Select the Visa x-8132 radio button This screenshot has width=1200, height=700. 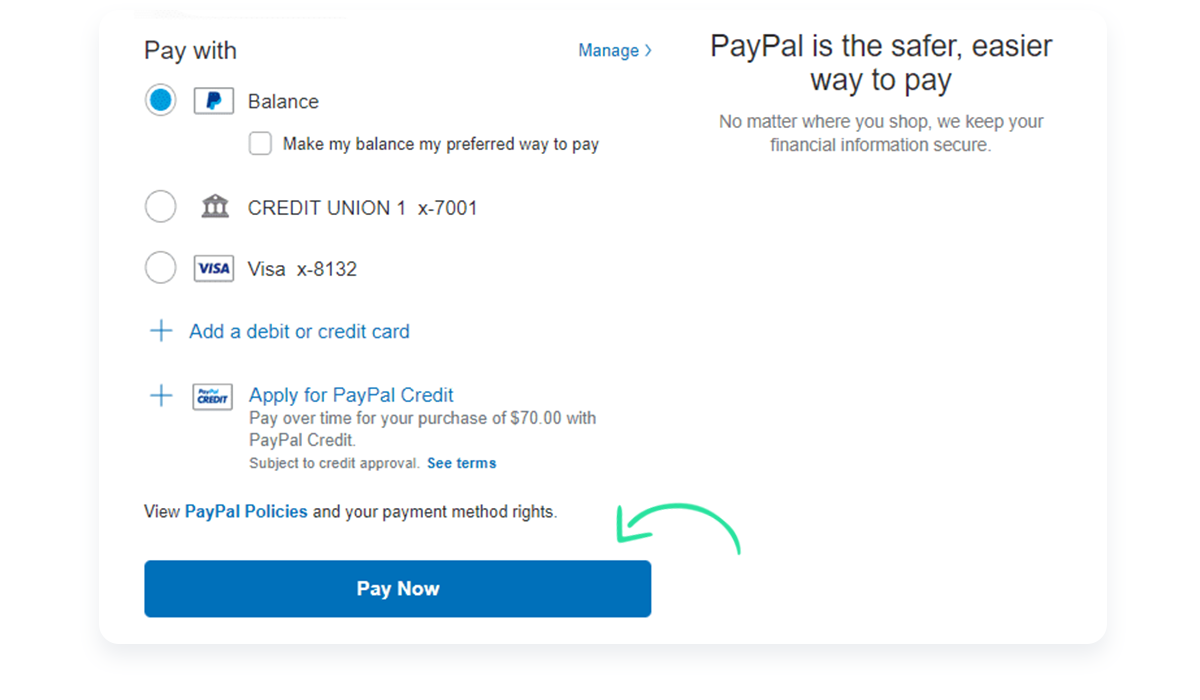coord(161,268)
